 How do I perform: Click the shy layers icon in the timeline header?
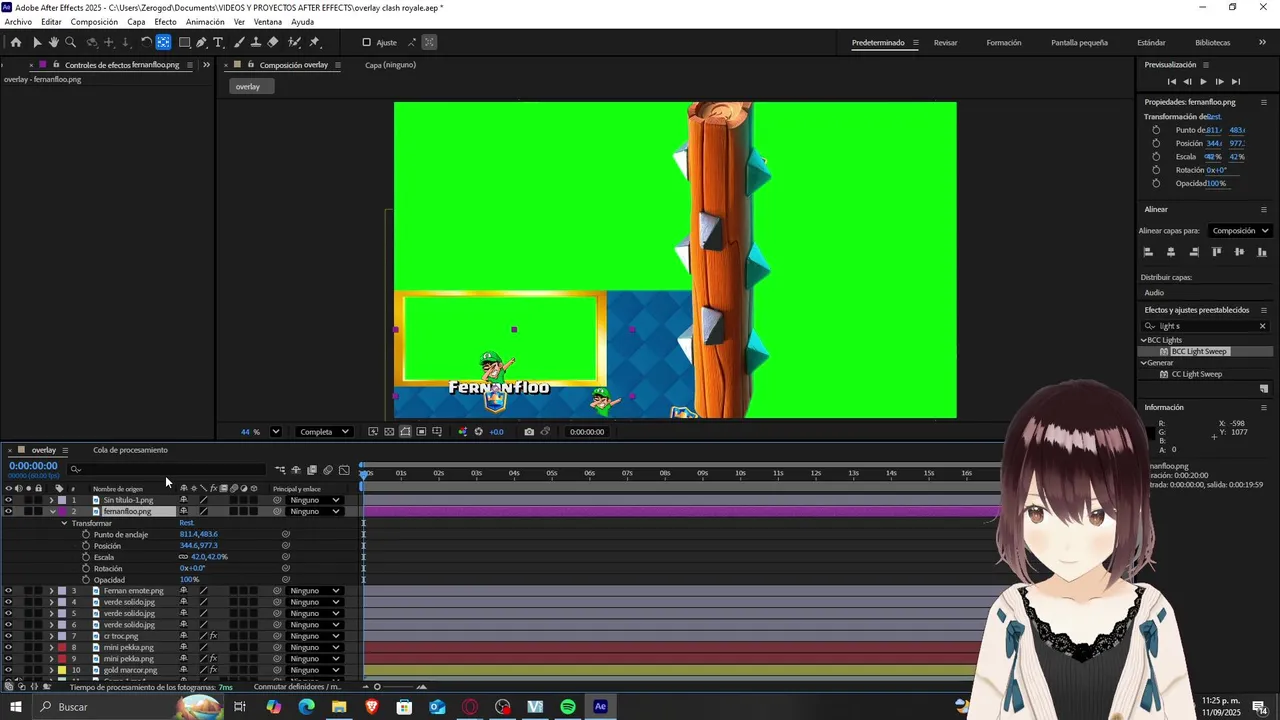pyautogui.click(x=296, y=469)
